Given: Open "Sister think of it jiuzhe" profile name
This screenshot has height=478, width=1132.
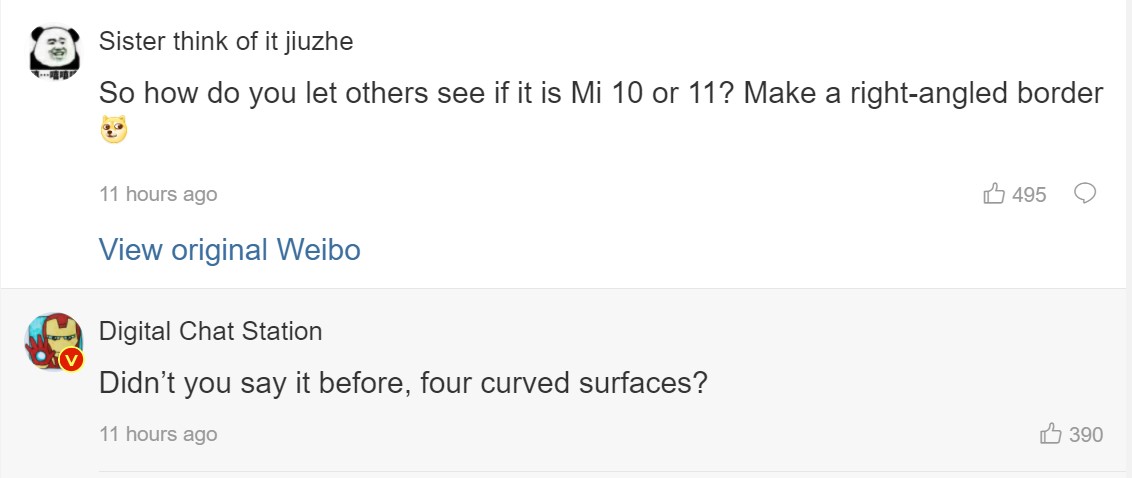Looking at the screenshot, I should (226, 42).
